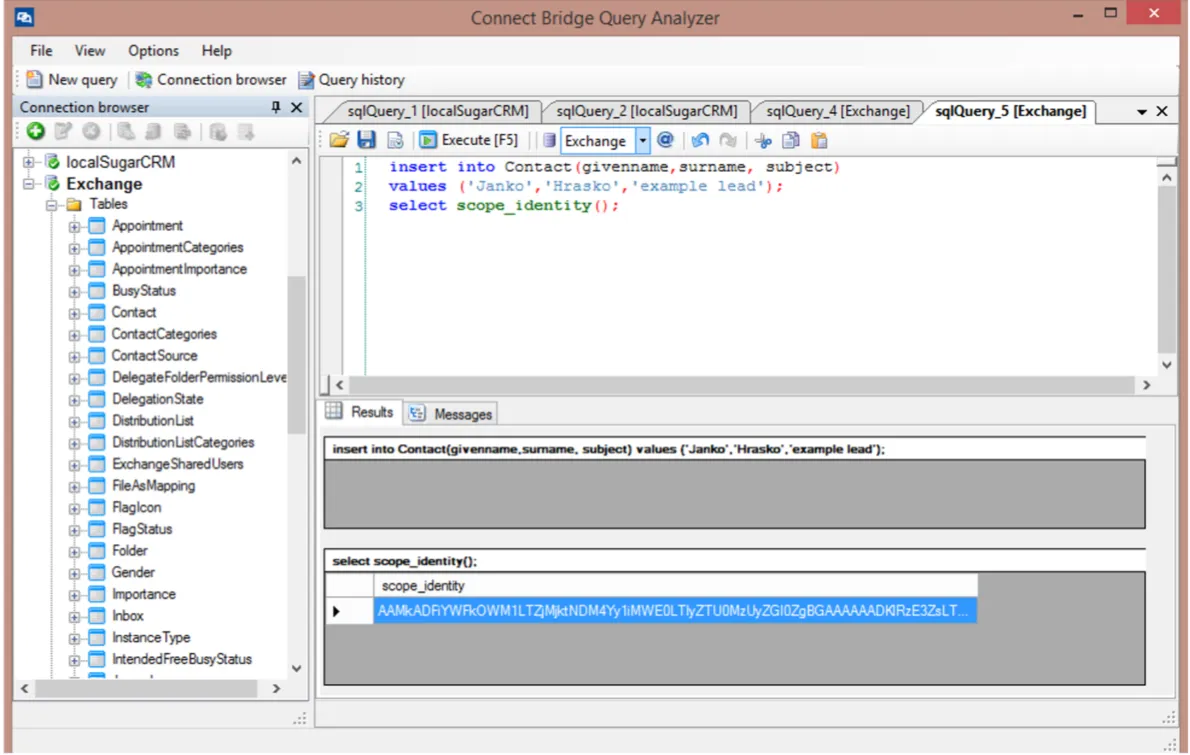The image size is (1190, 755).
Task: Open the File menu
Action: [x=41, y=51]
